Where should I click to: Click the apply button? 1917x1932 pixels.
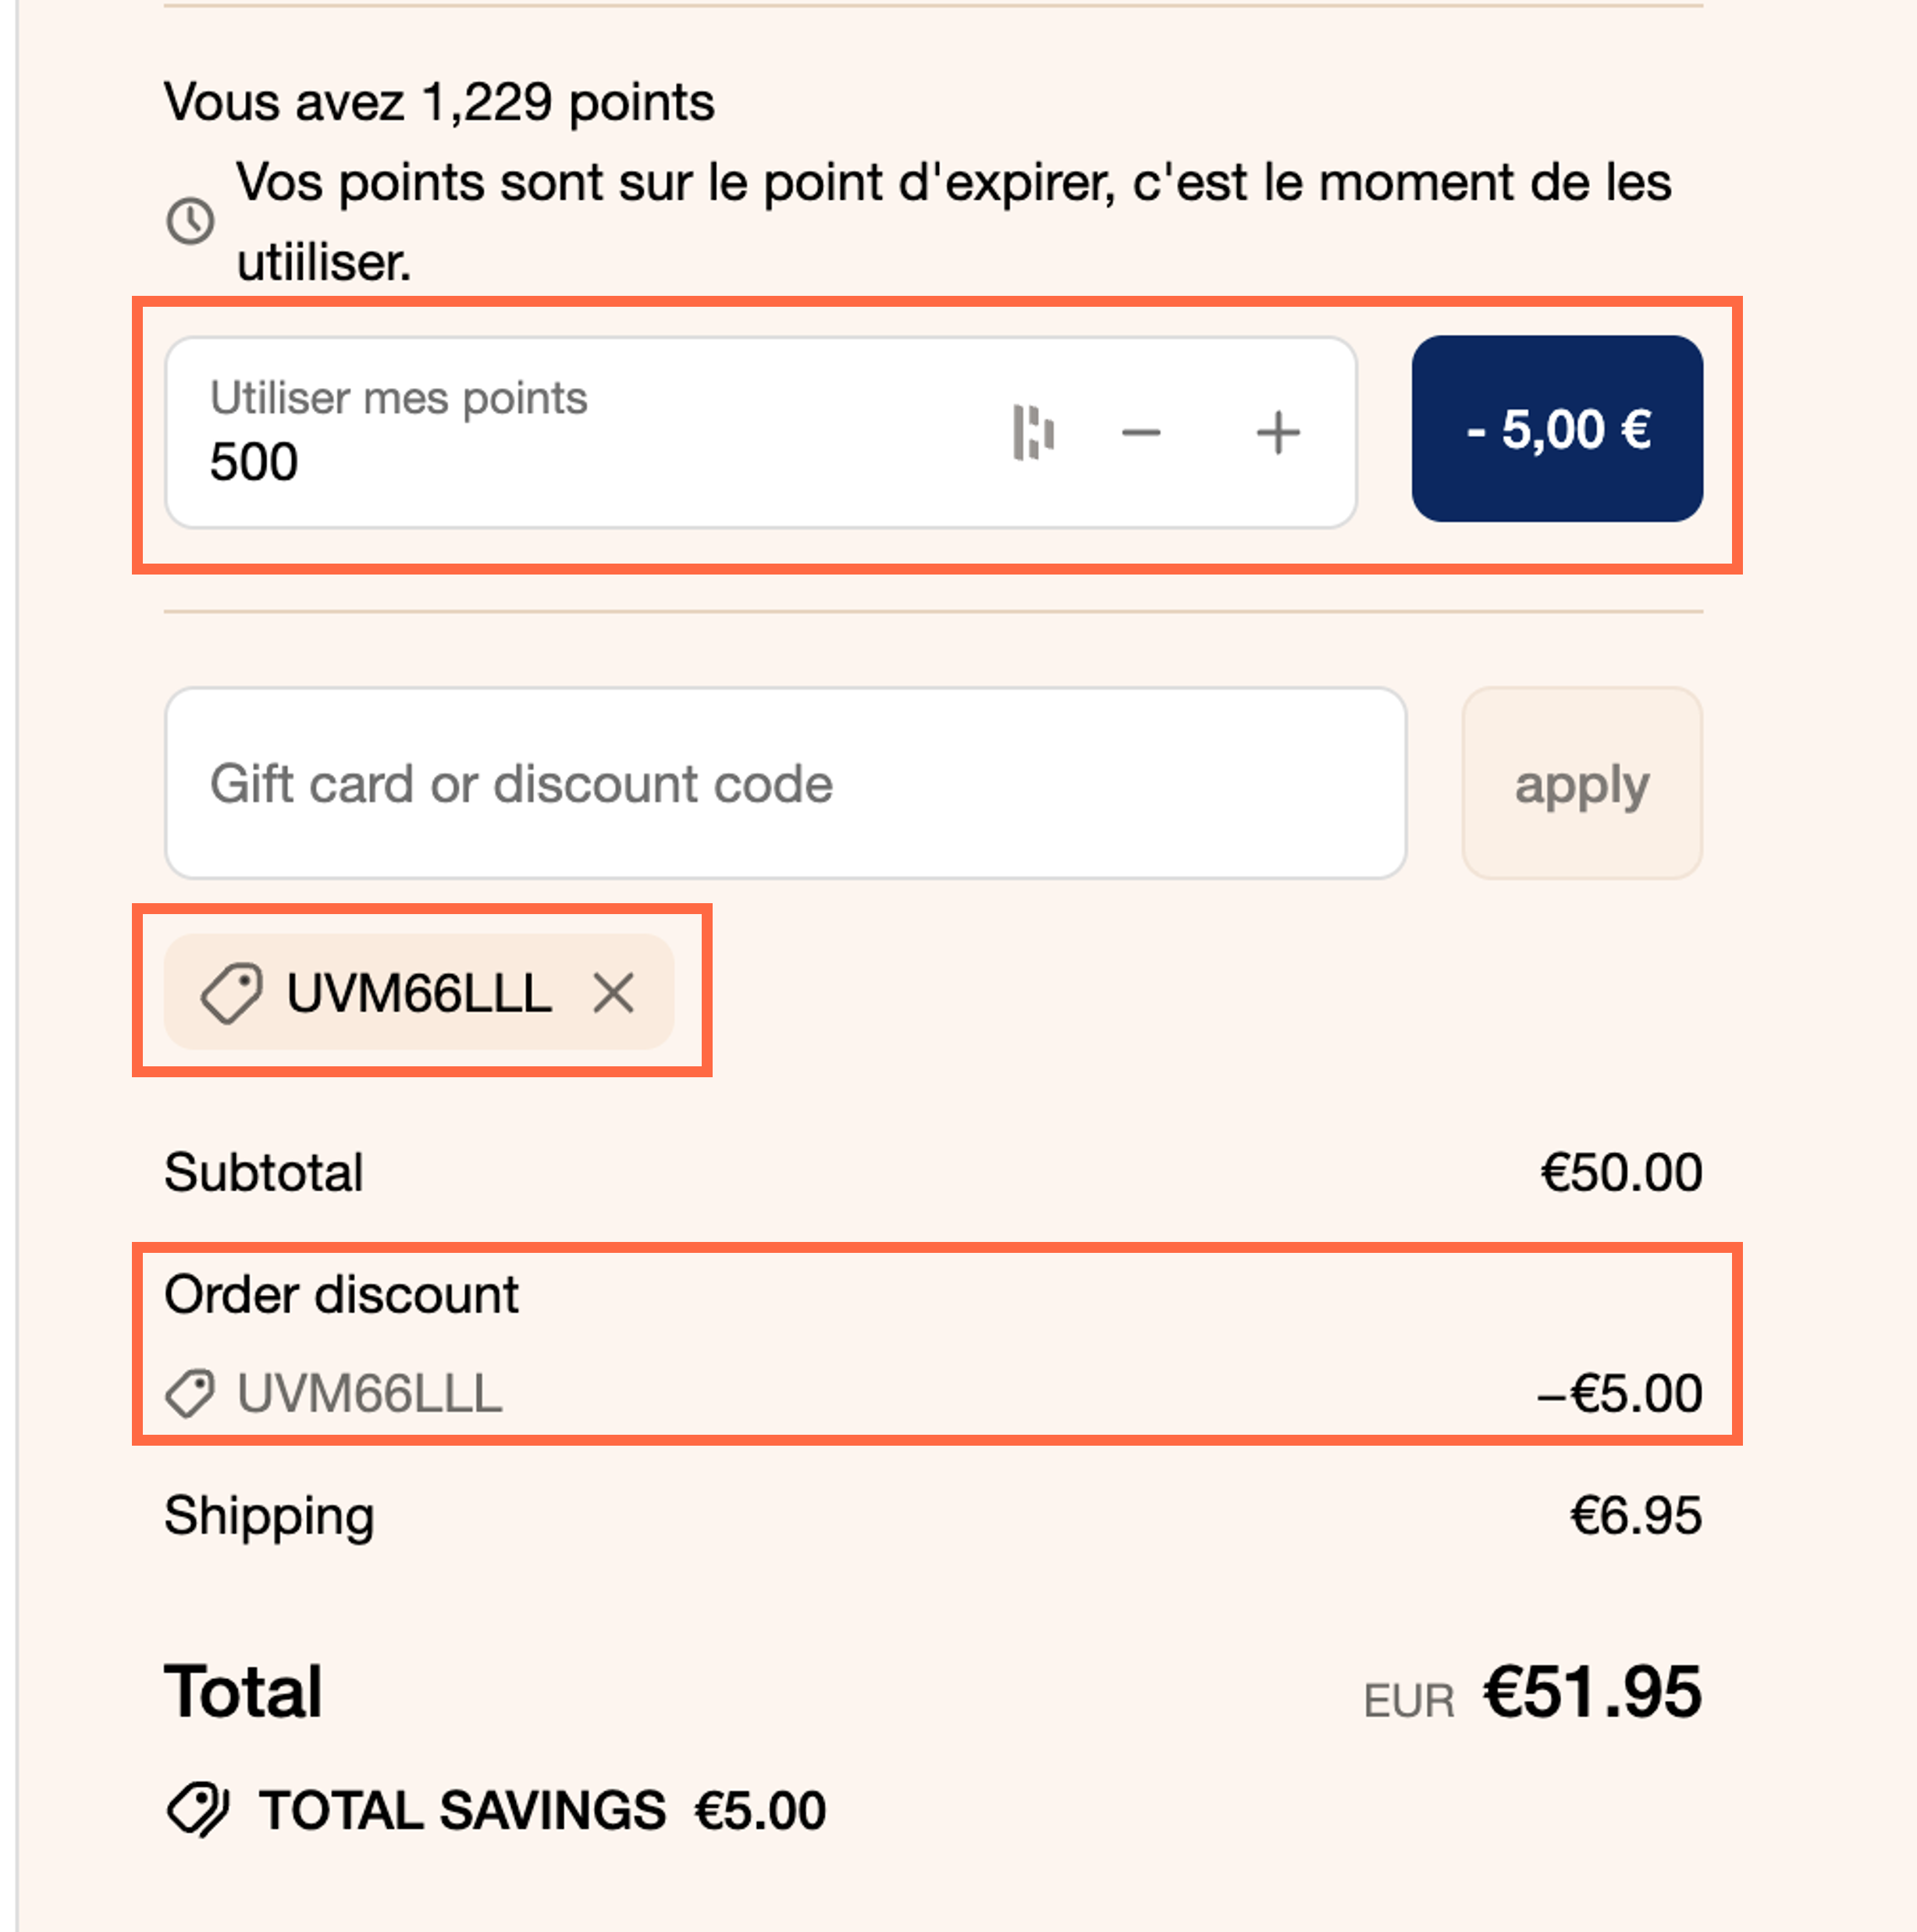1582,783
